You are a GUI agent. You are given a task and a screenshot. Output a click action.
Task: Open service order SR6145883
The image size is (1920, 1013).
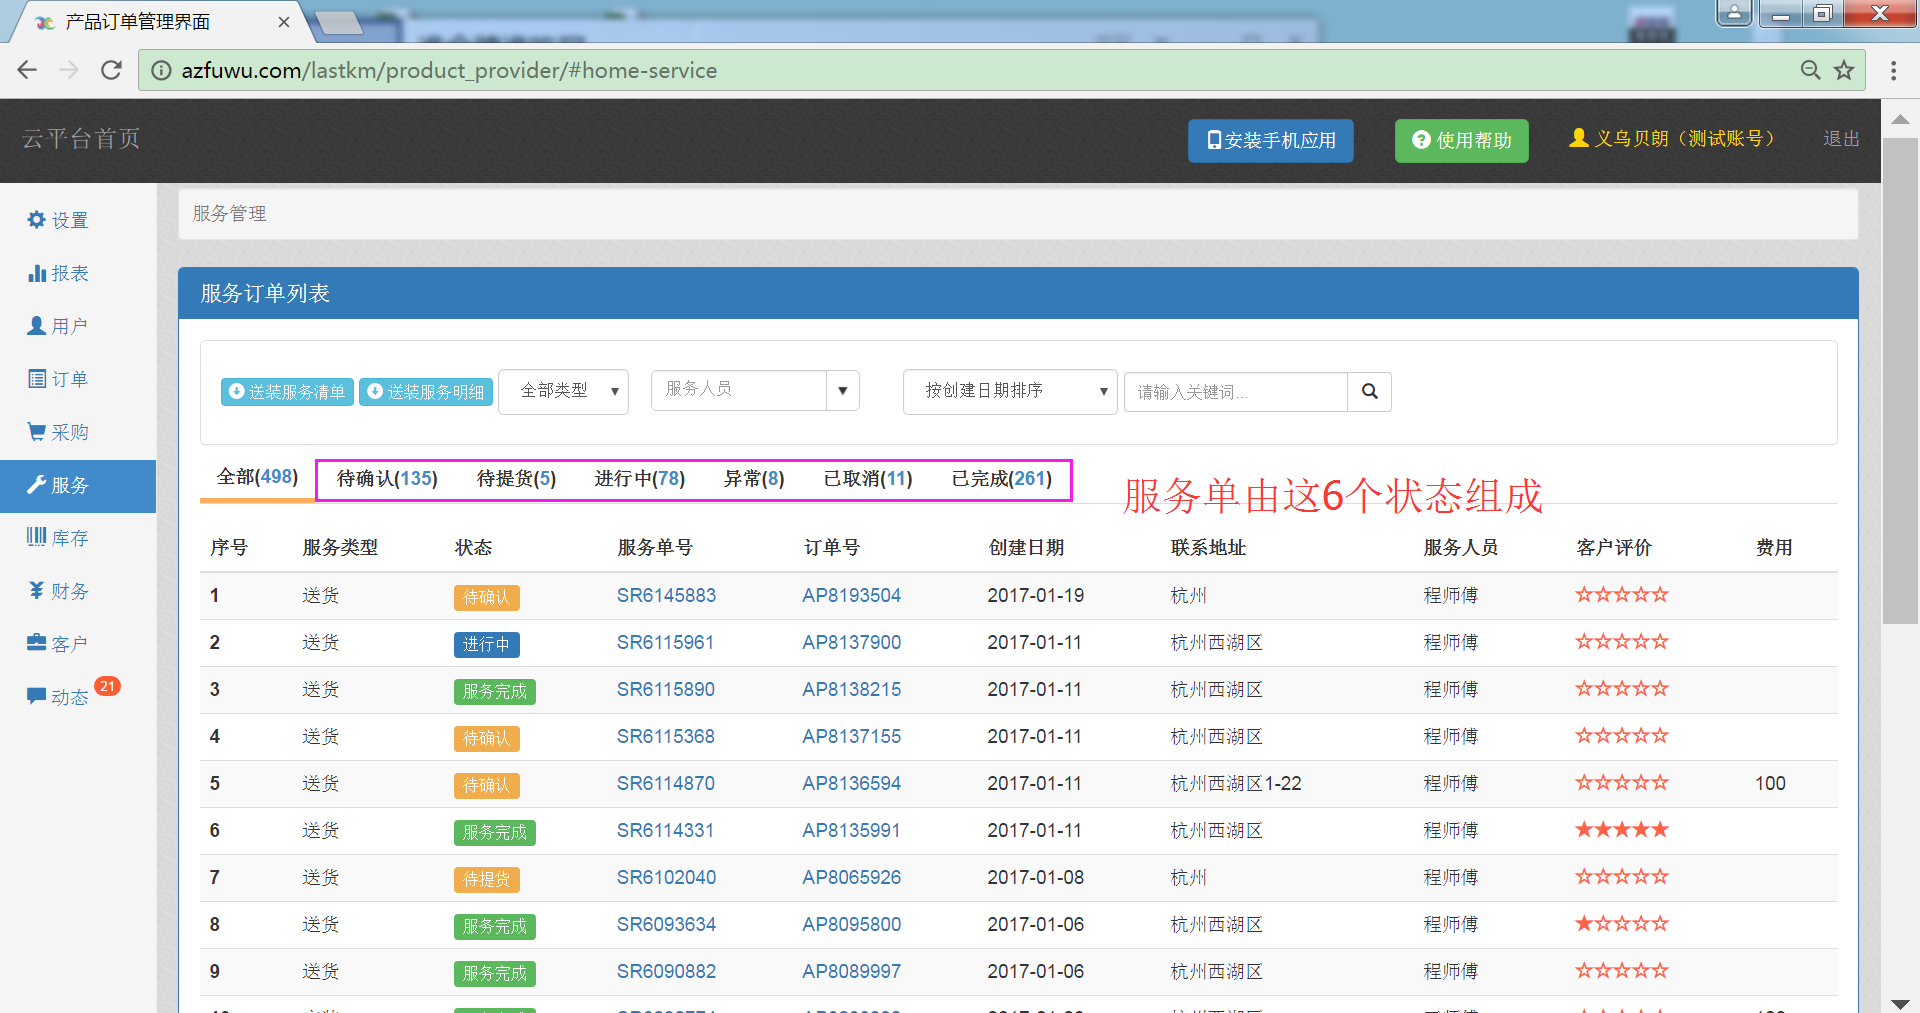pyautogui.click(x=666, y=596)
